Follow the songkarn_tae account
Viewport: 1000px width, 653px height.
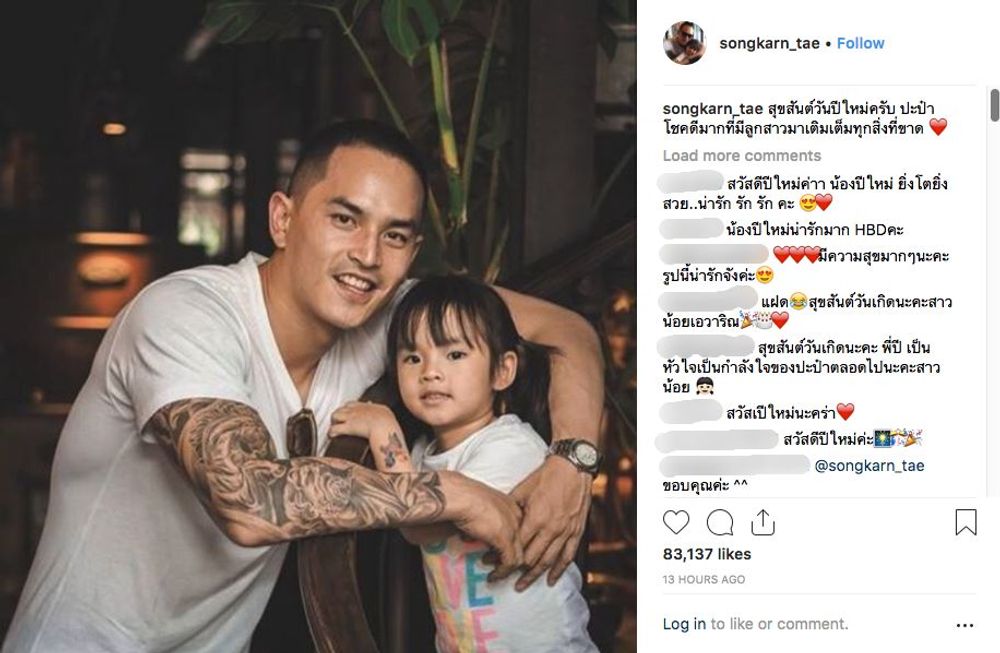(860, 43)
